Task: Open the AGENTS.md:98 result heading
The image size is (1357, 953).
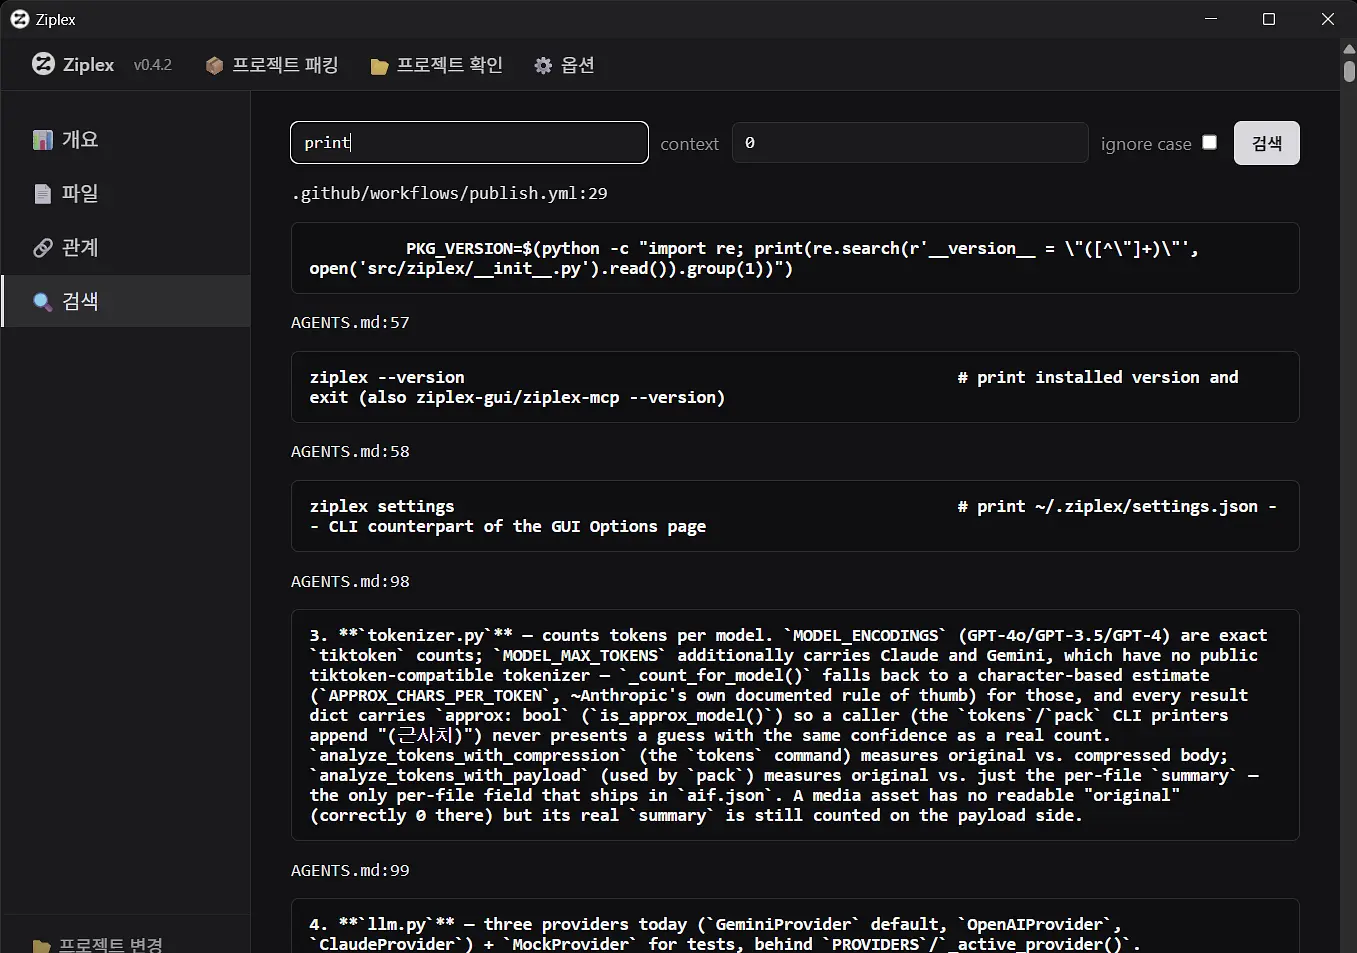Action: click(350, 581)
